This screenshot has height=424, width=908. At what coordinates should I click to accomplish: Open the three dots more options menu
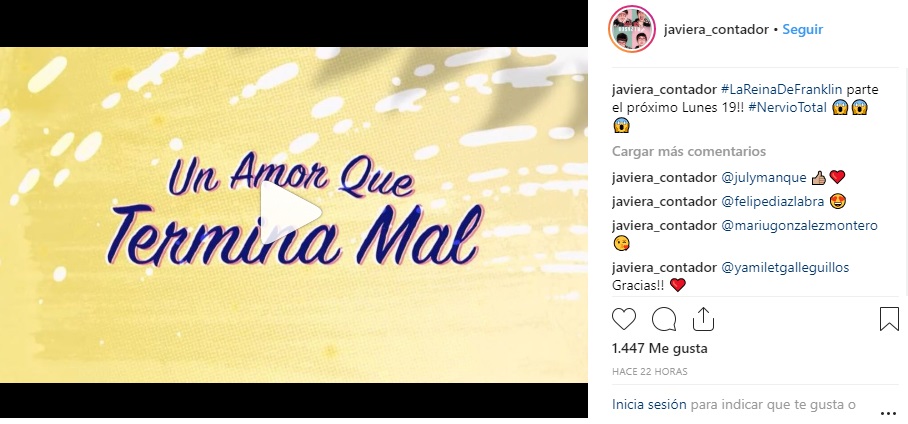tap(888, 414)
